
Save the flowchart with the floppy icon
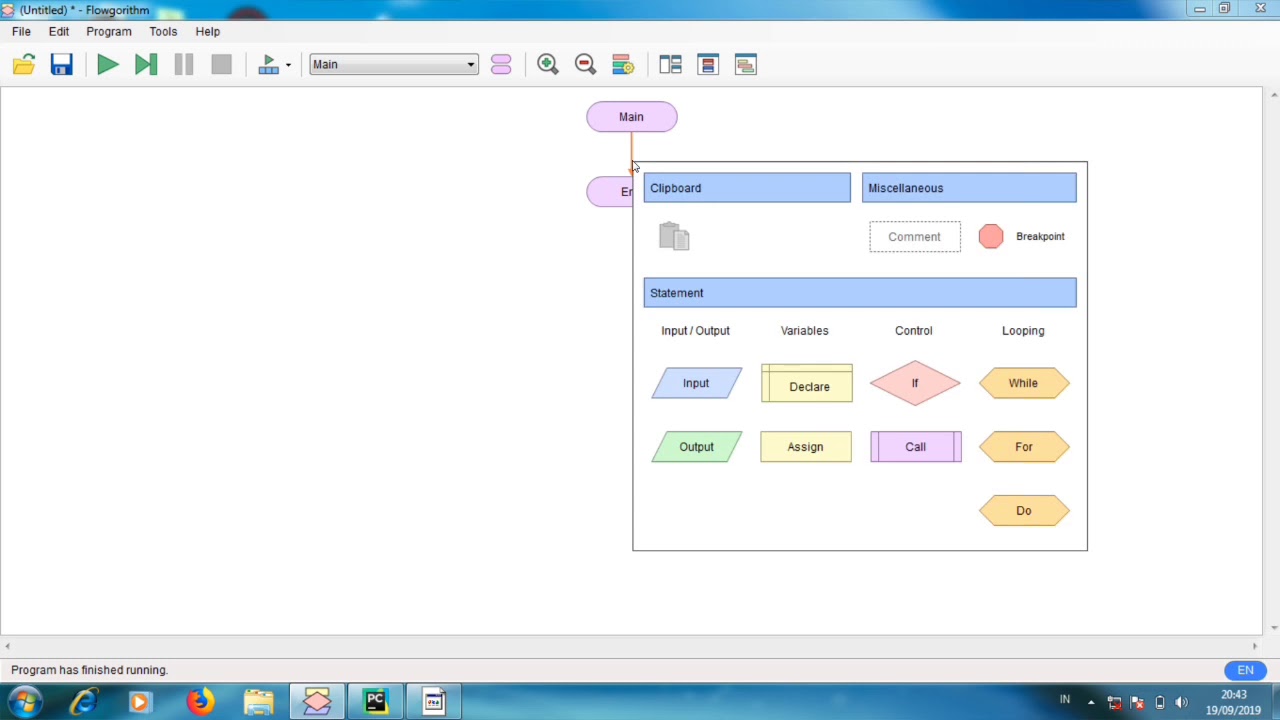click(x=62, y=65)
